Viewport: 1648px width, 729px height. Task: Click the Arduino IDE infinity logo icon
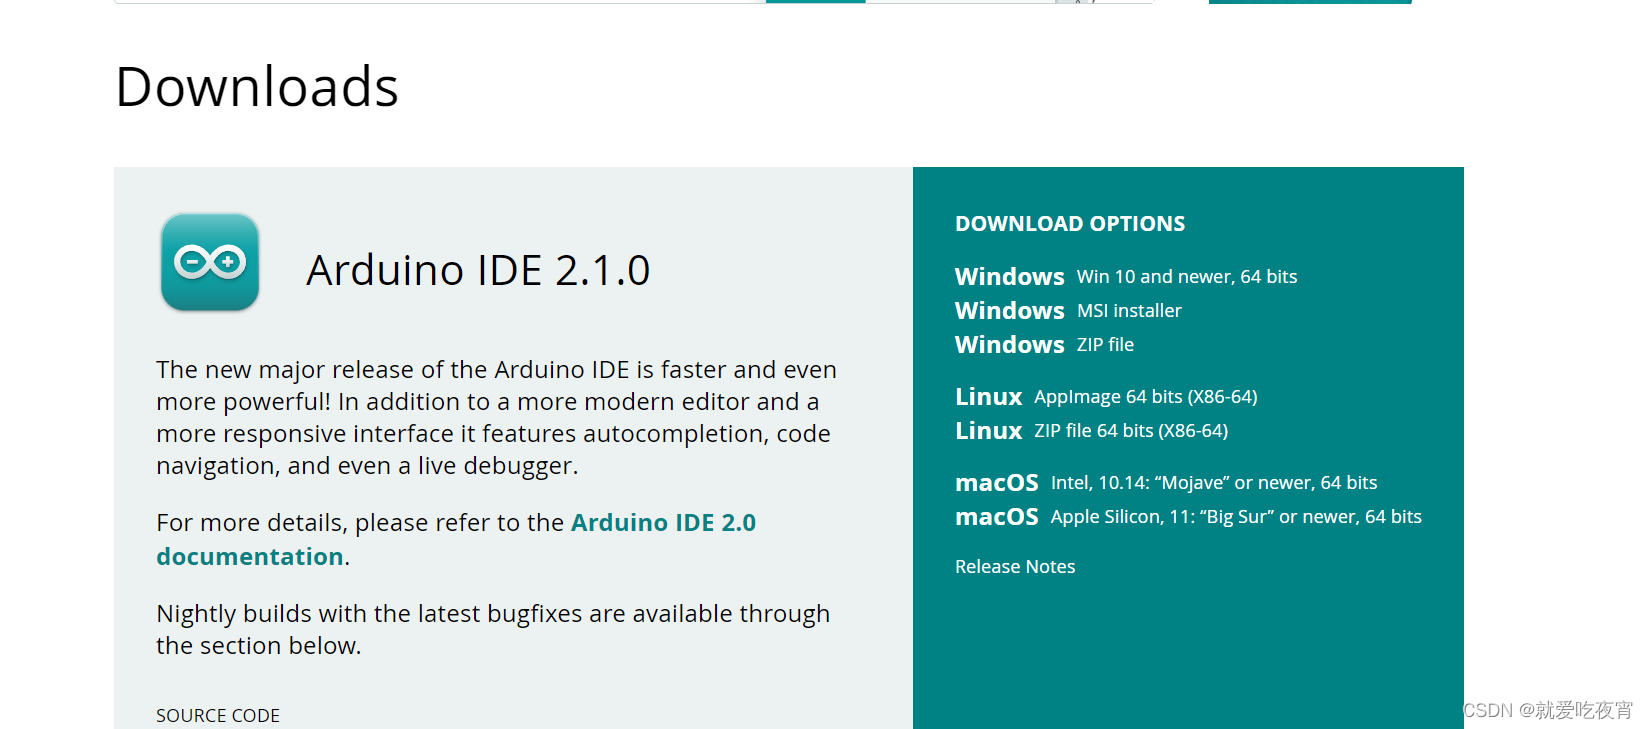(210, 262)
